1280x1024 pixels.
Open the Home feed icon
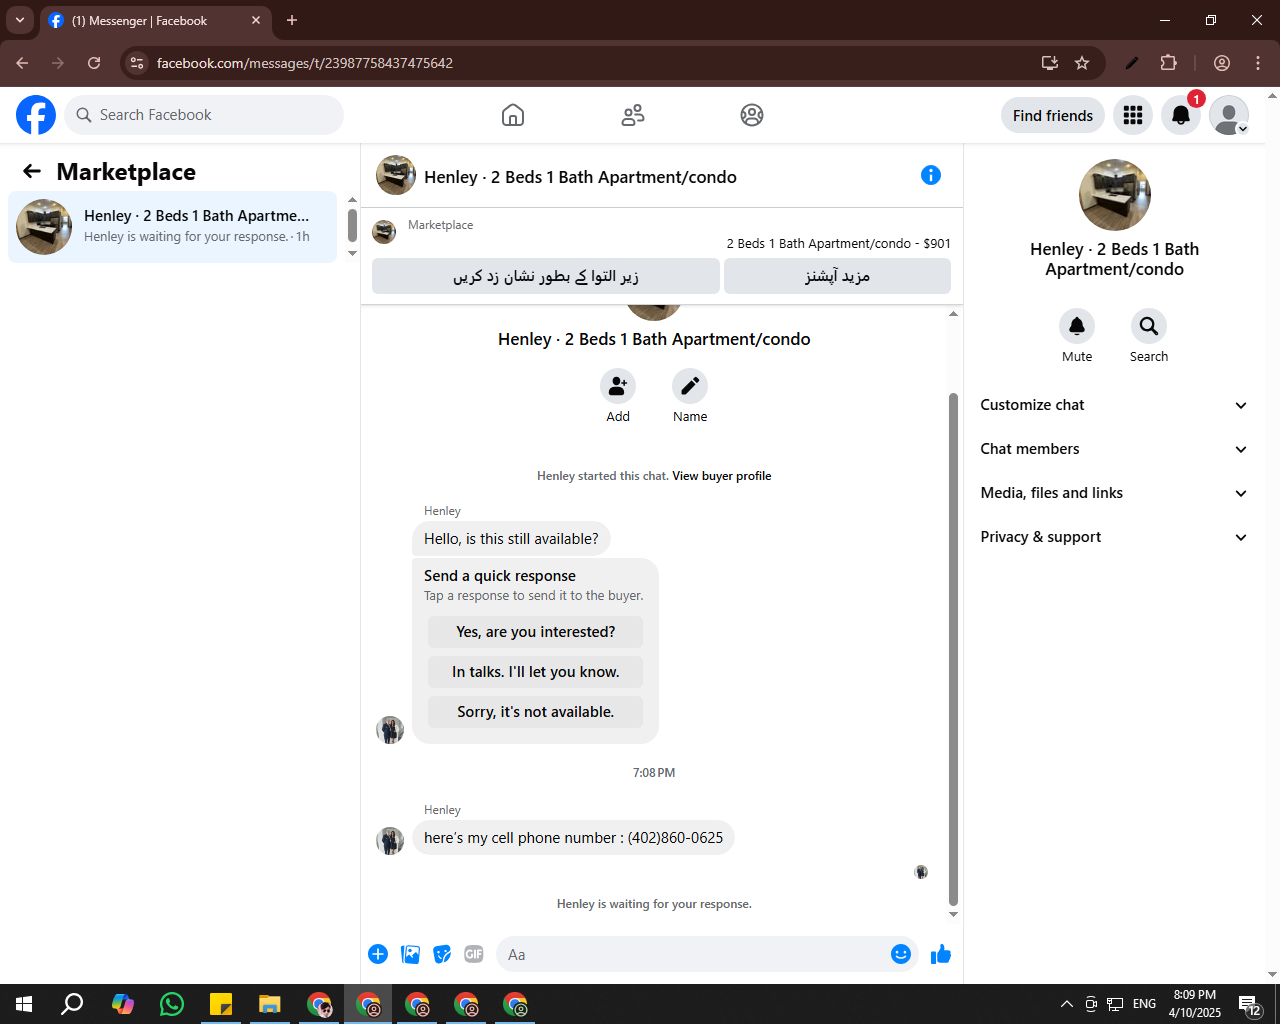[x=513, y=115]
